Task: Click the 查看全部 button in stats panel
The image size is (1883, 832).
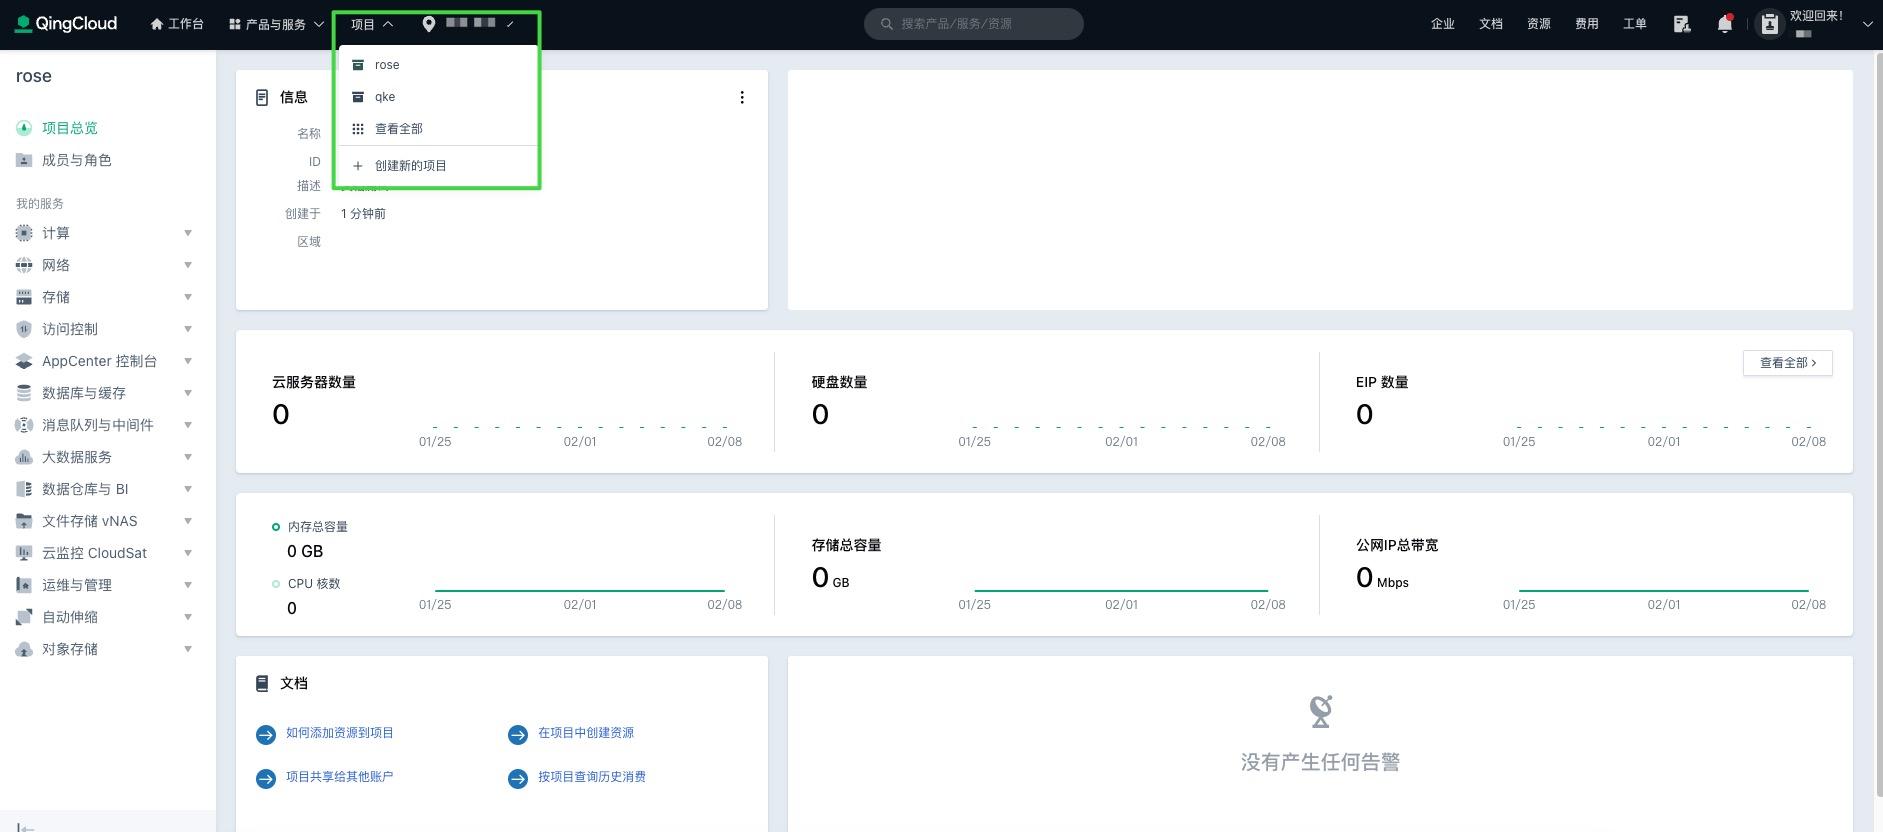Action: (1787, 363)
